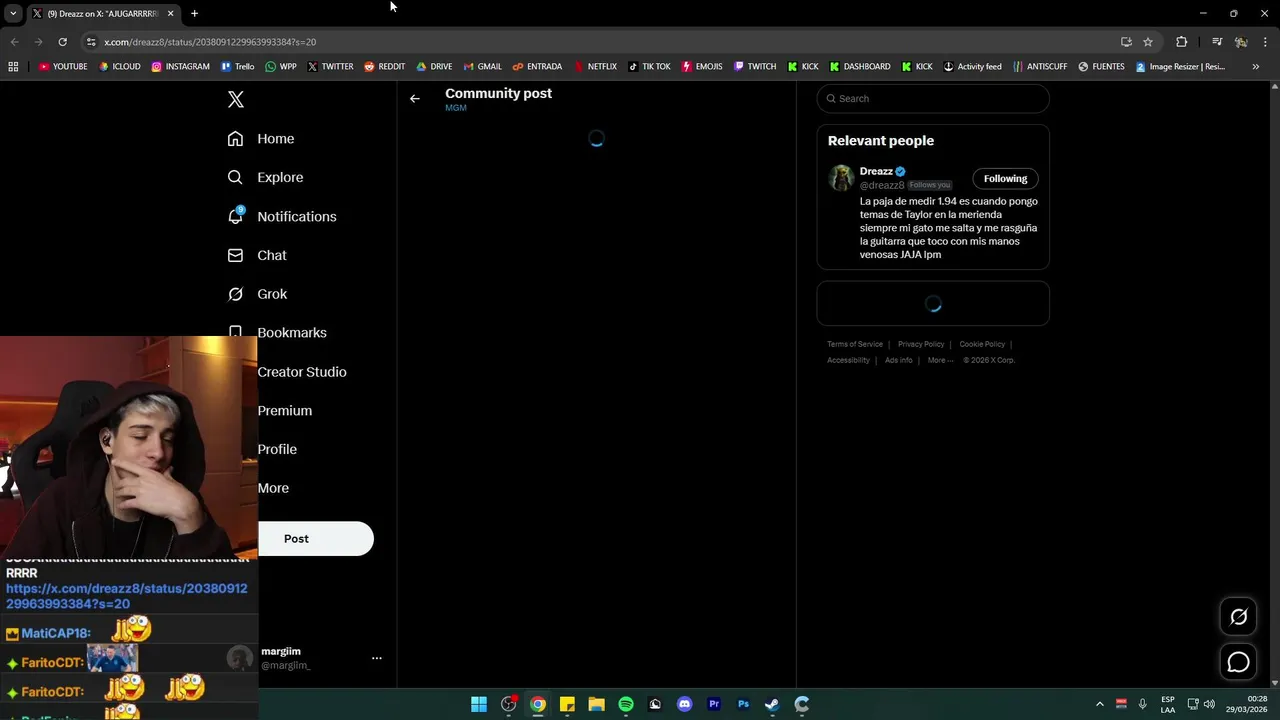Image resolution: width=1280 pixels, height=720 pixels.
Task: Open Ads info footer link
Action: pos(898,360)
